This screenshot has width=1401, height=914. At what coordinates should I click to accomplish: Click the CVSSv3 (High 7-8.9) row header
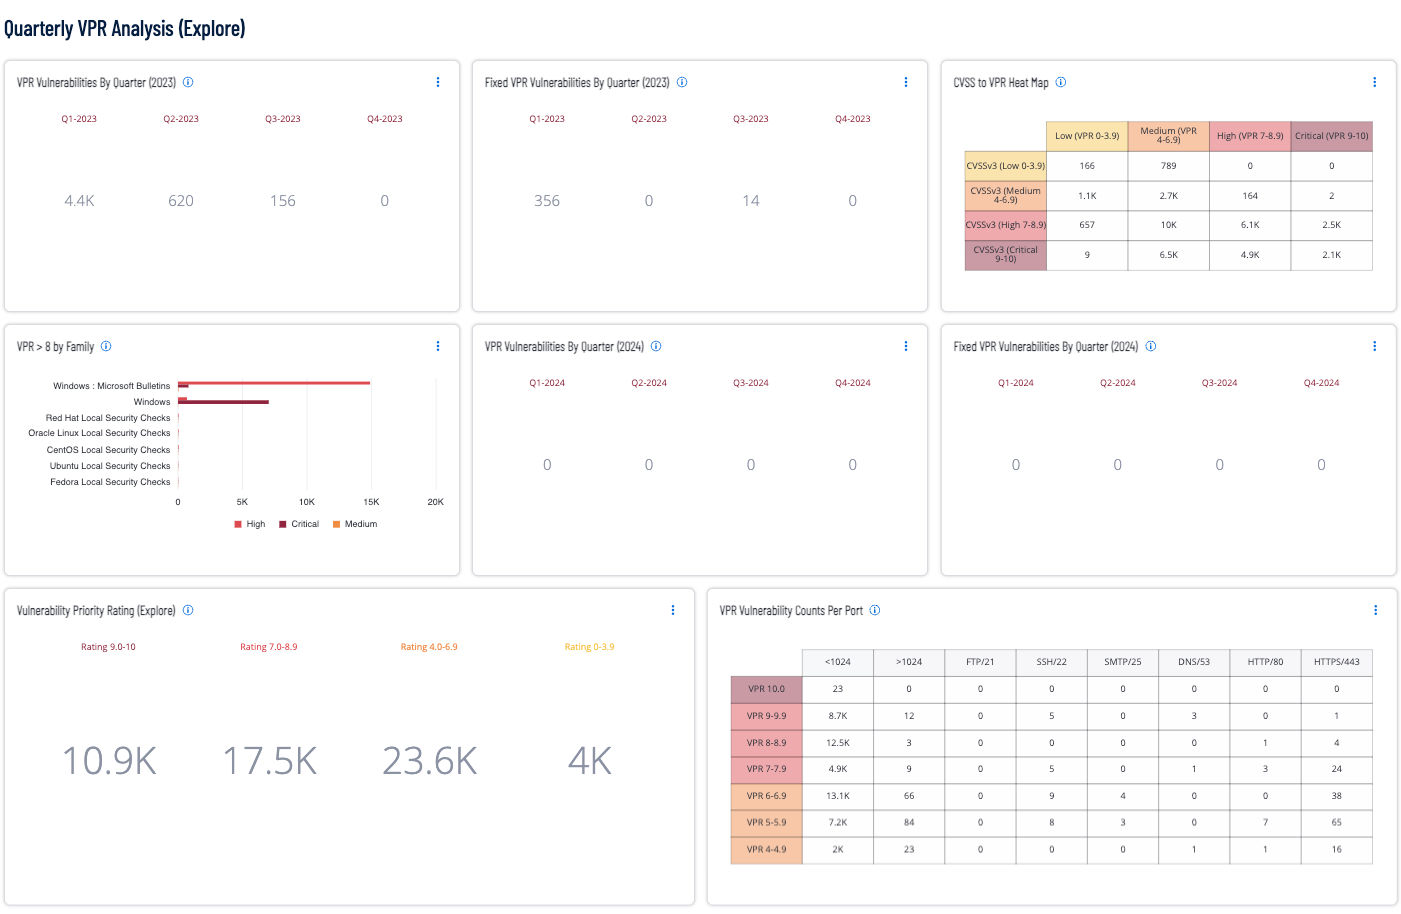click(x=1006, y=225)
